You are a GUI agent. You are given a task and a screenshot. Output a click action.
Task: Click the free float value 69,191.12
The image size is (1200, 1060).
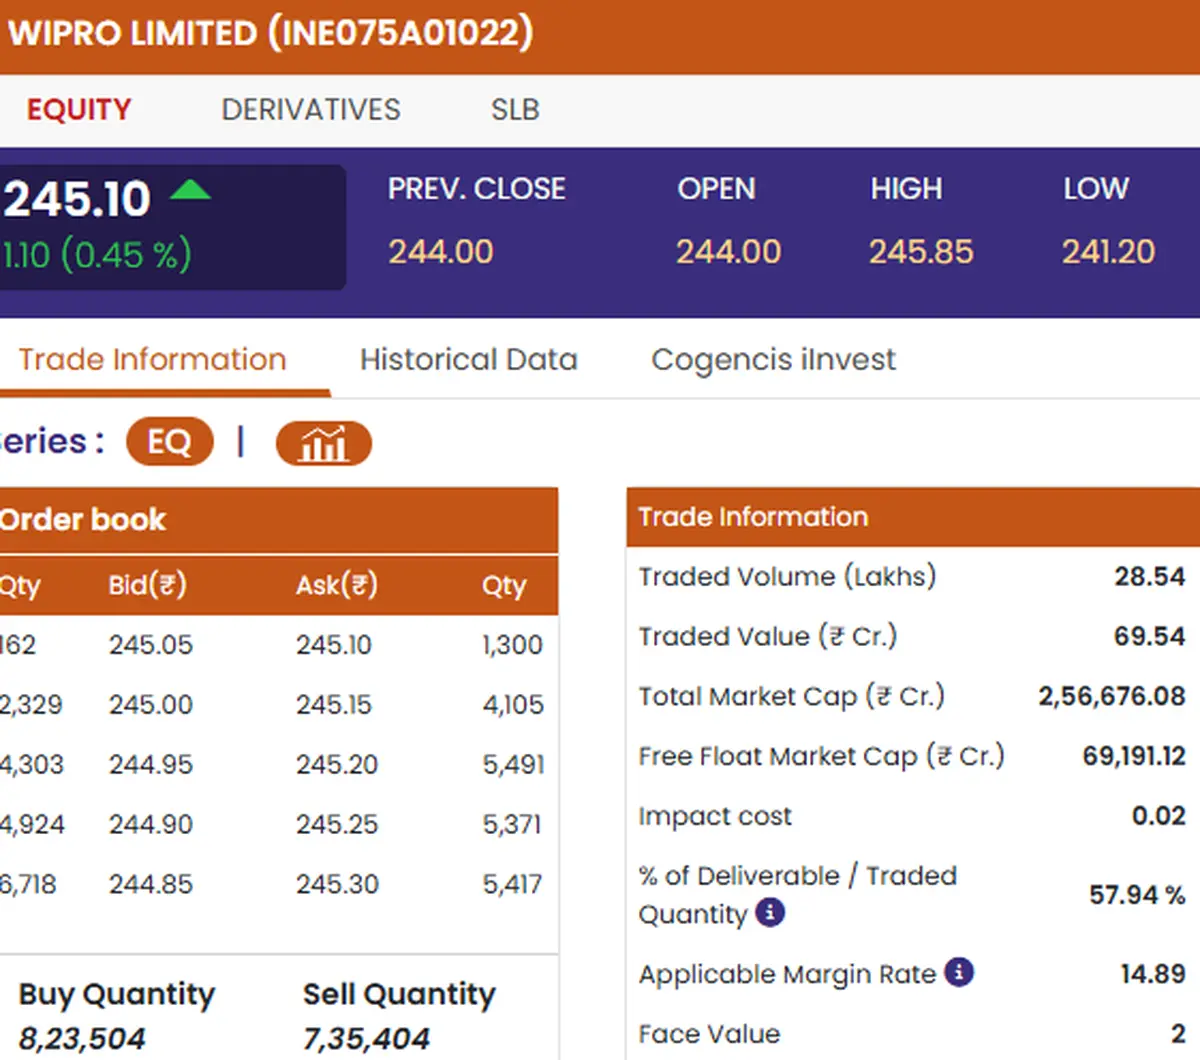pyautogui.click(x=1134, y=757)
